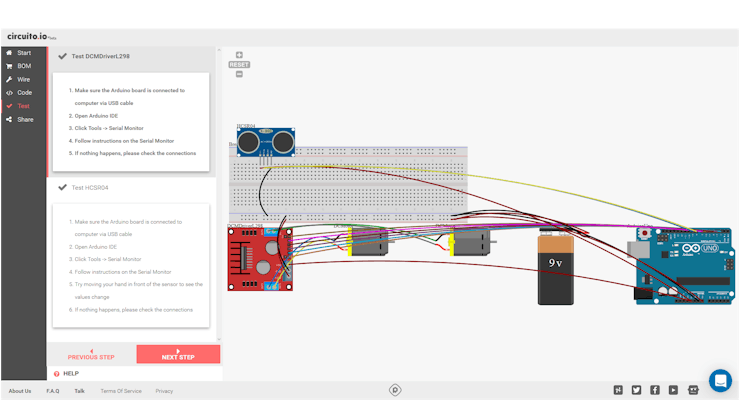Select the second DC motor near battery

[472, 242]
